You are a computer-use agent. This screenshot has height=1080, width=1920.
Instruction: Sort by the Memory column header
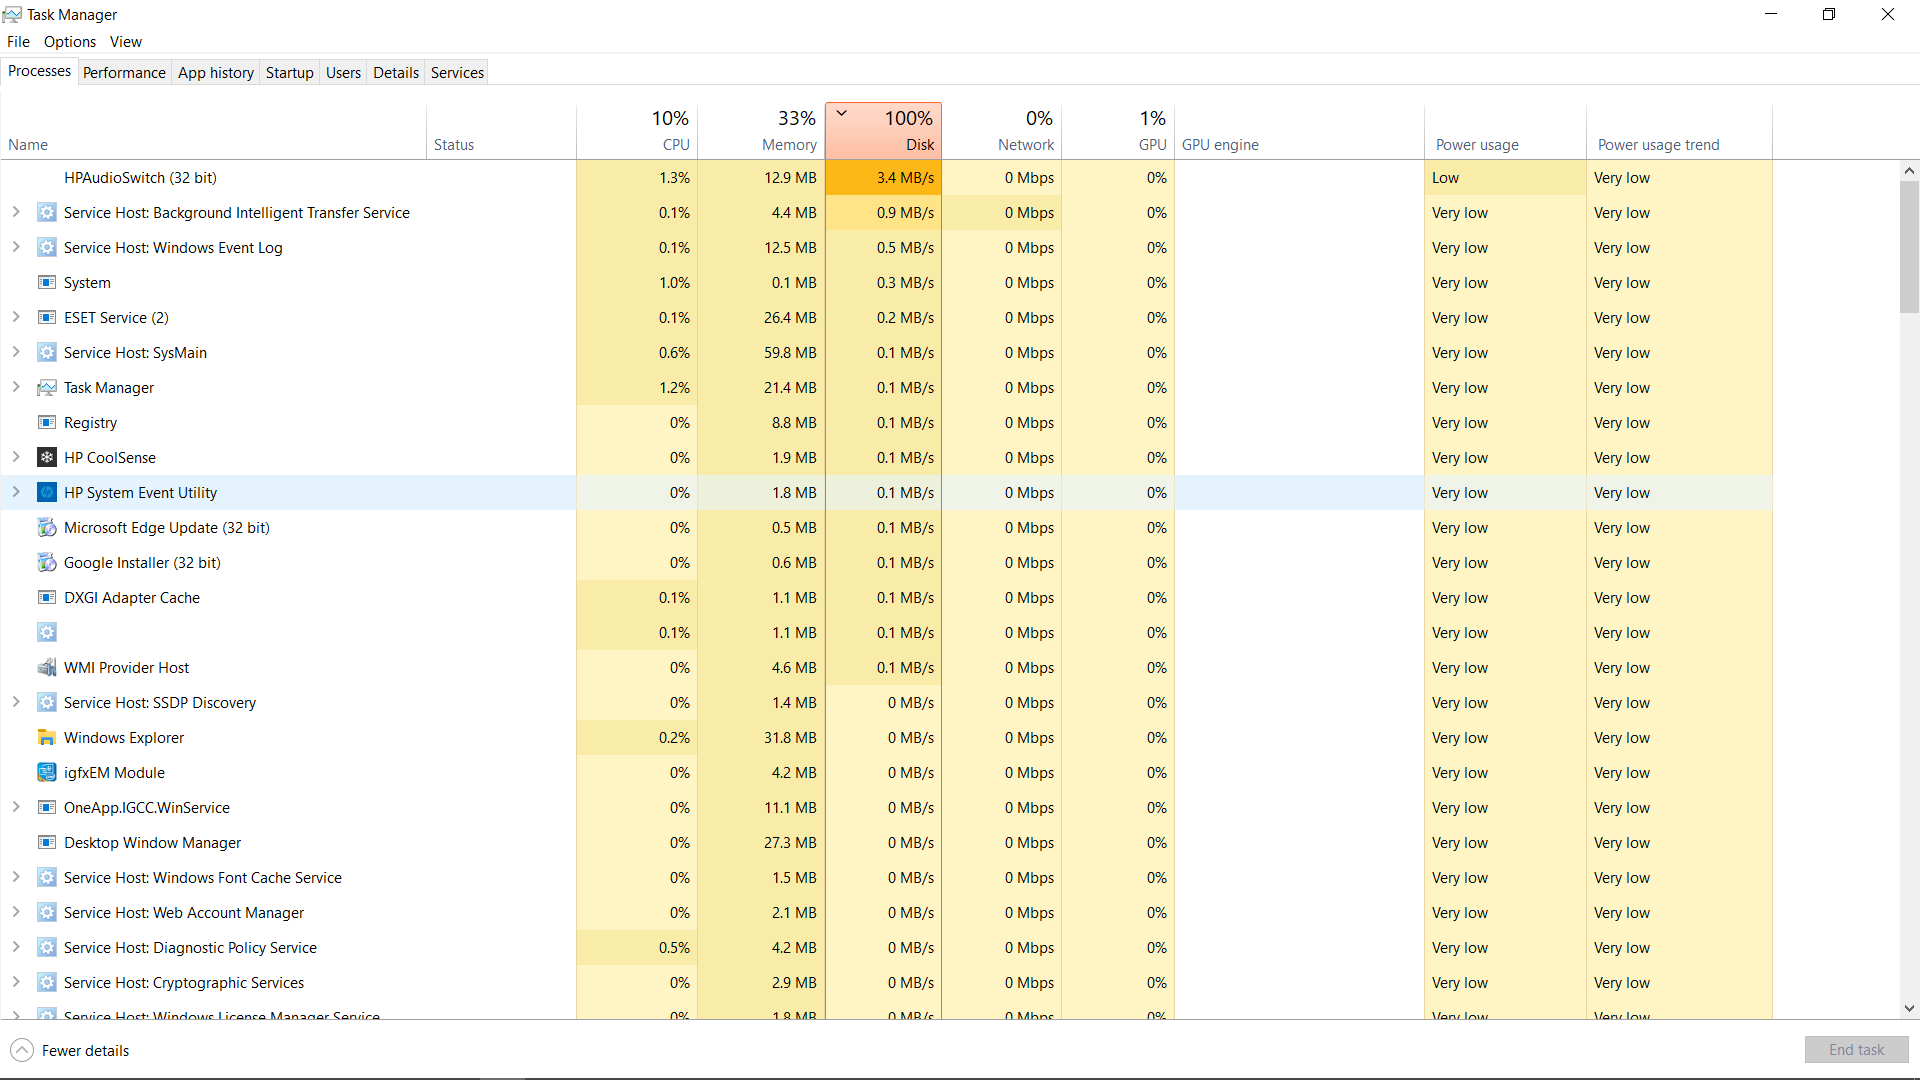point(761,131)
